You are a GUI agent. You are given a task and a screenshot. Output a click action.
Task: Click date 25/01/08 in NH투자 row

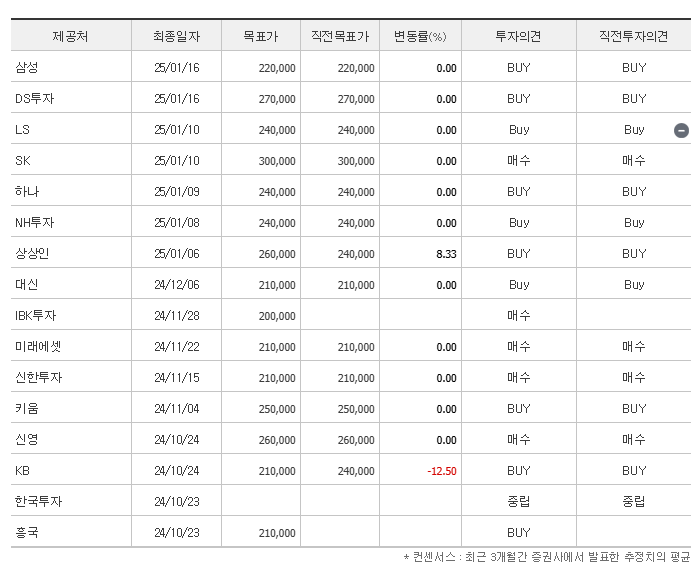click(x=177, y=223)
